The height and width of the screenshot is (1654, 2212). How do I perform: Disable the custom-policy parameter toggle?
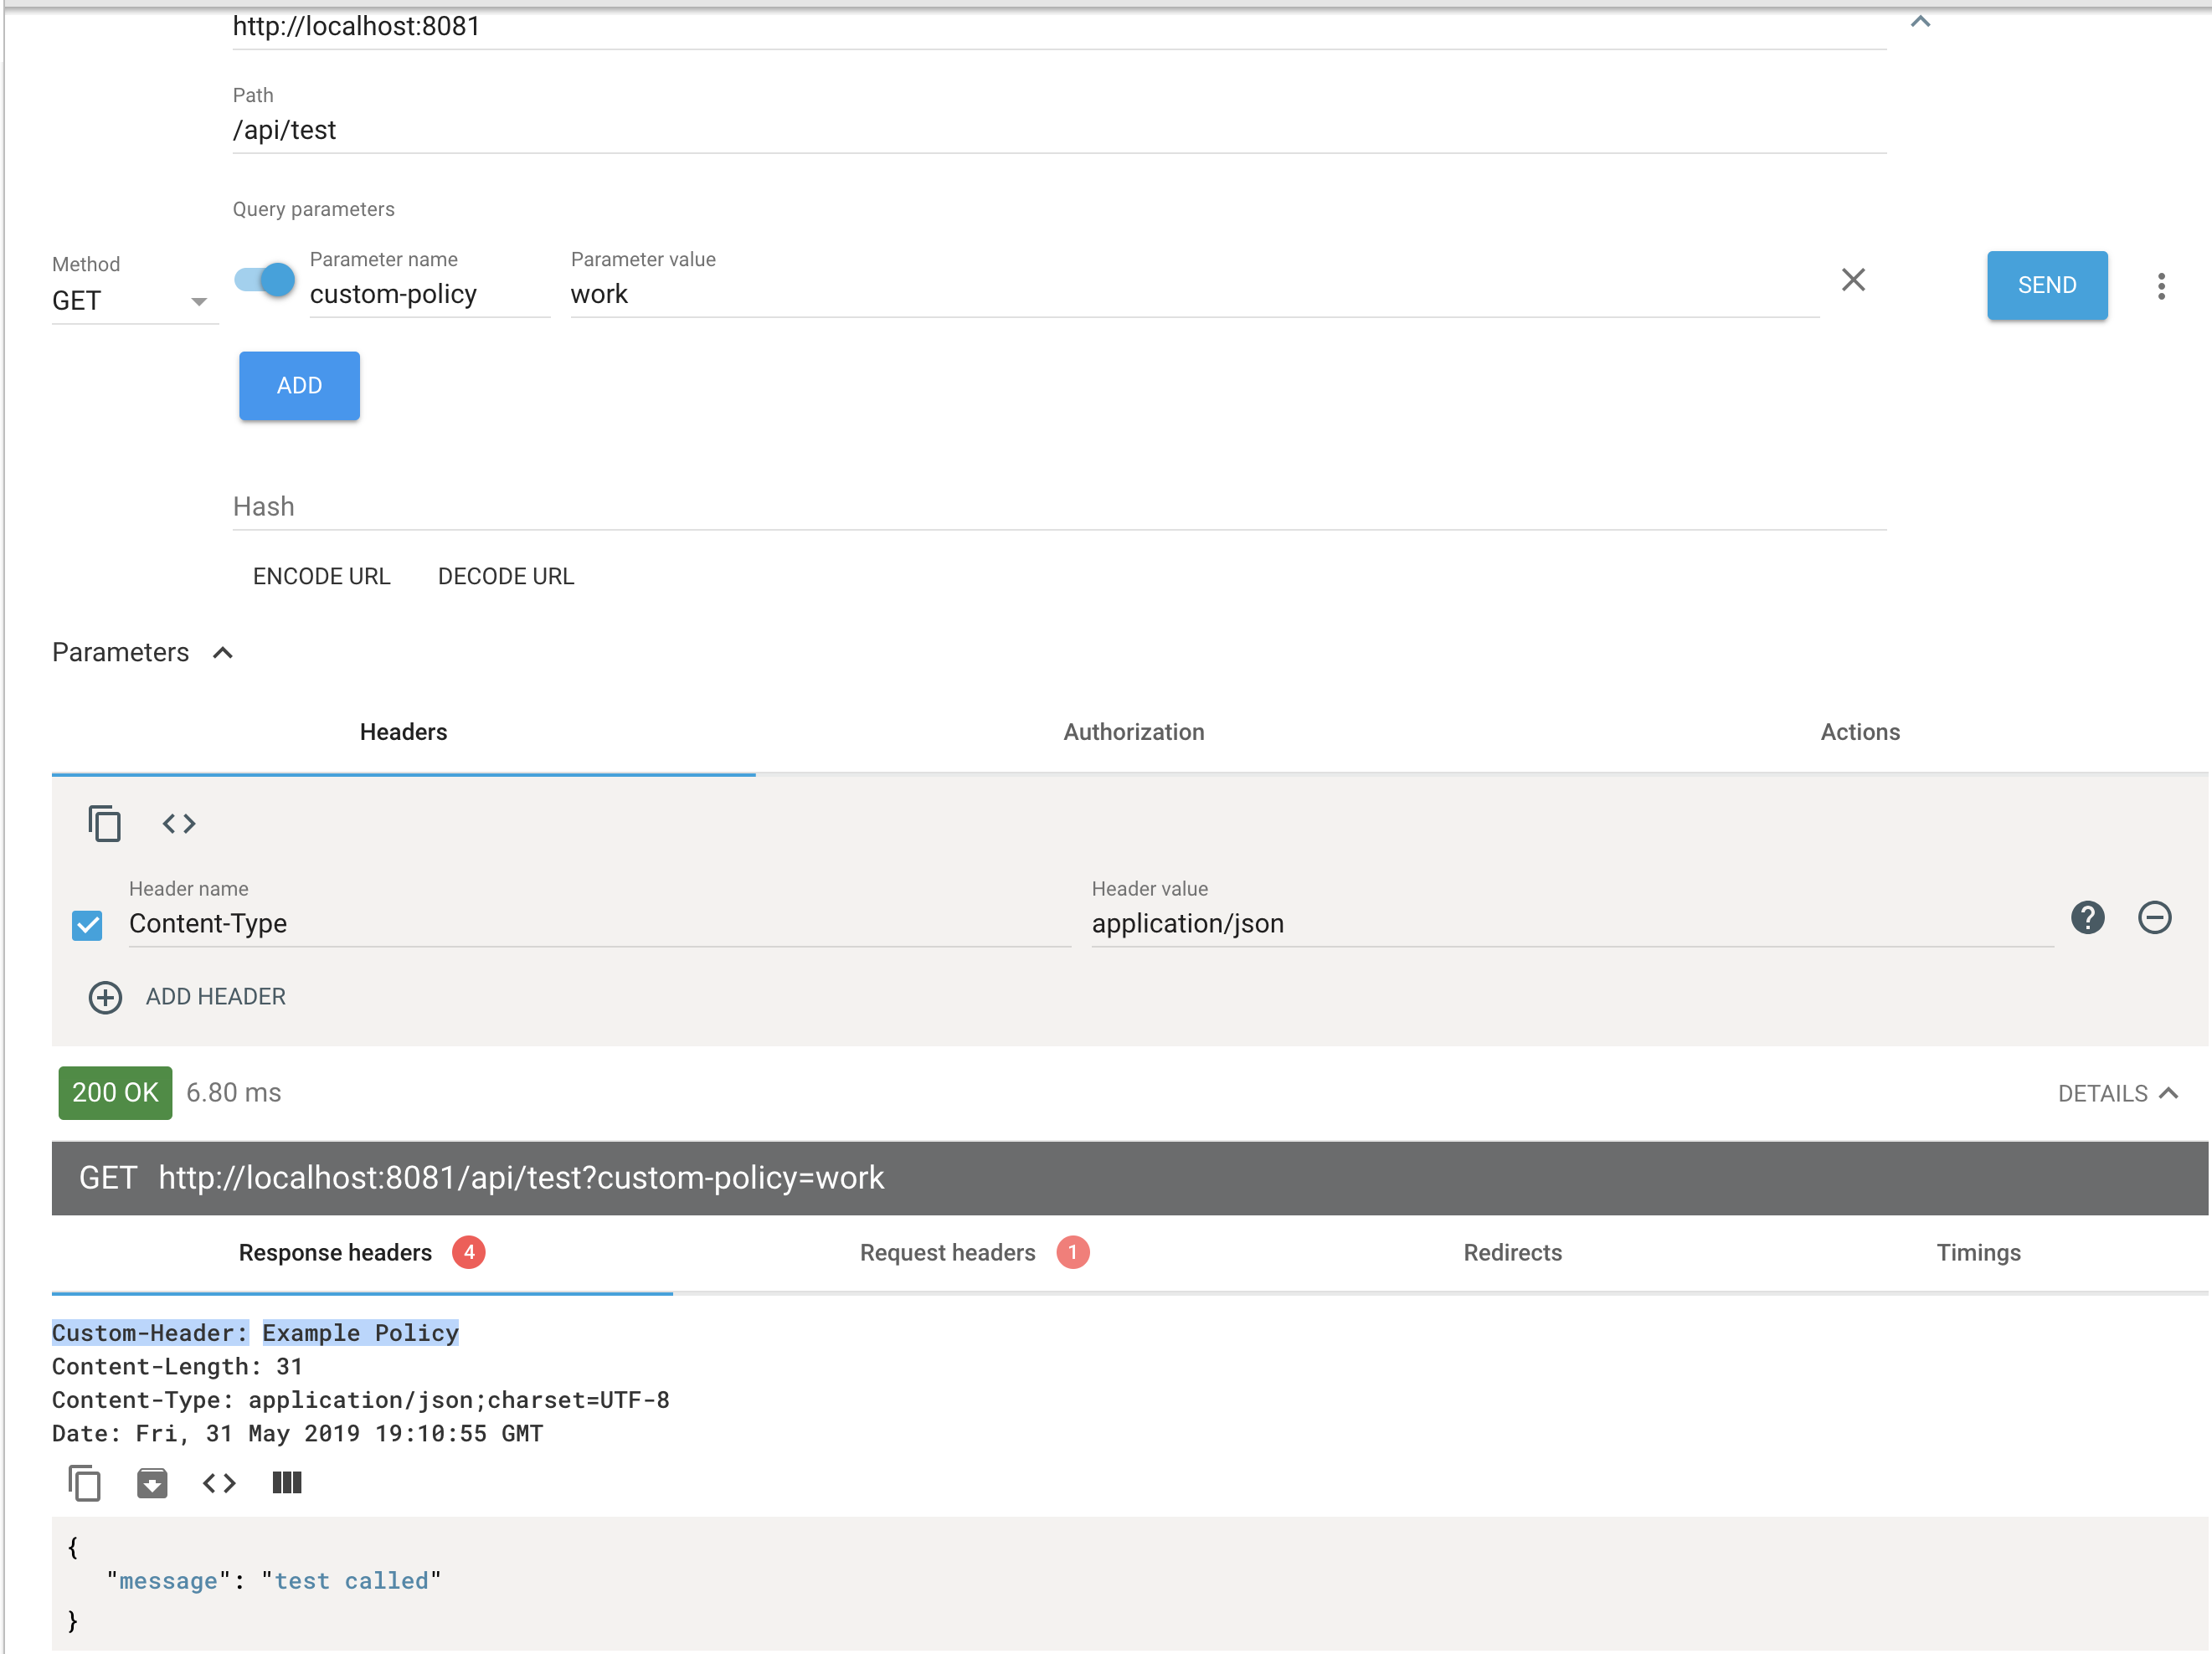(265, 280)
